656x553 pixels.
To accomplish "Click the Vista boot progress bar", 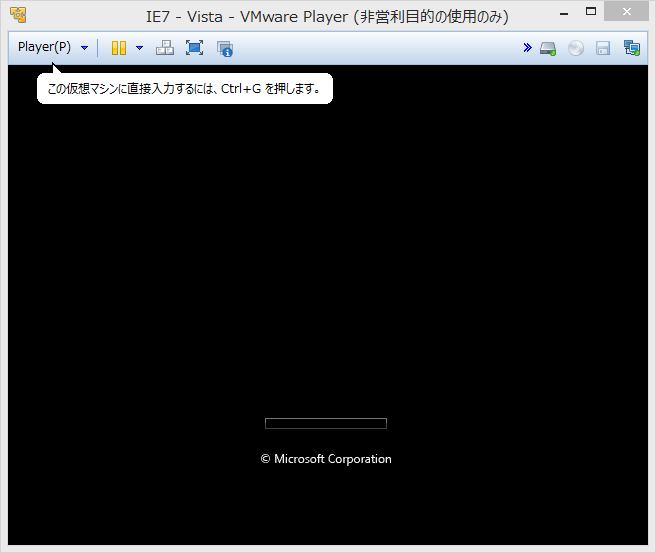I will click(326, 423).
